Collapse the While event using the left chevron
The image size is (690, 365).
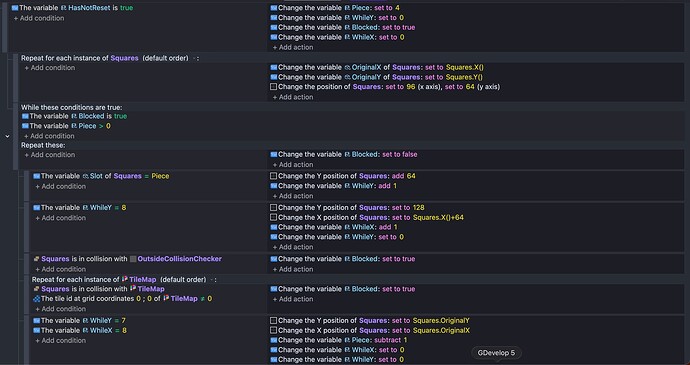click(x=7, y=136)
